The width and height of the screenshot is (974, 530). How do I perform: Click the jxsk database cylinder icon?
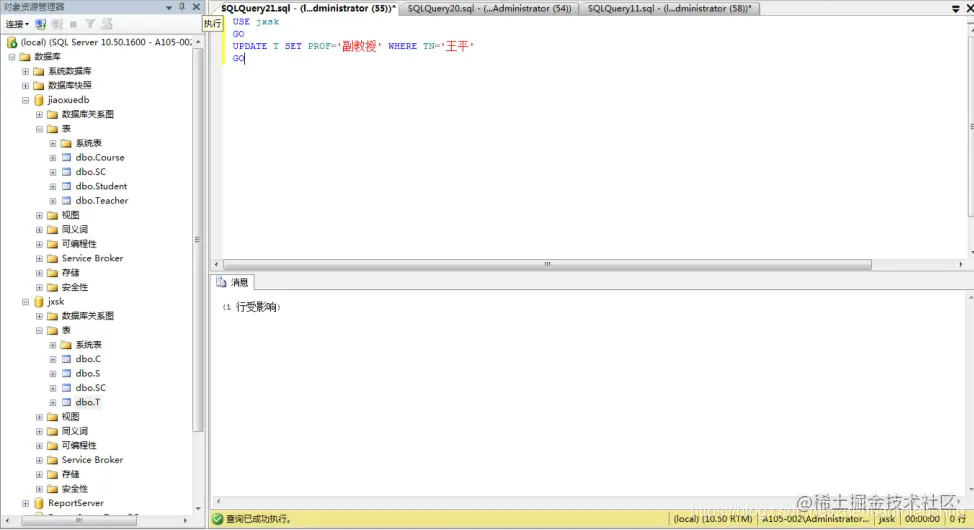(39, 301)
